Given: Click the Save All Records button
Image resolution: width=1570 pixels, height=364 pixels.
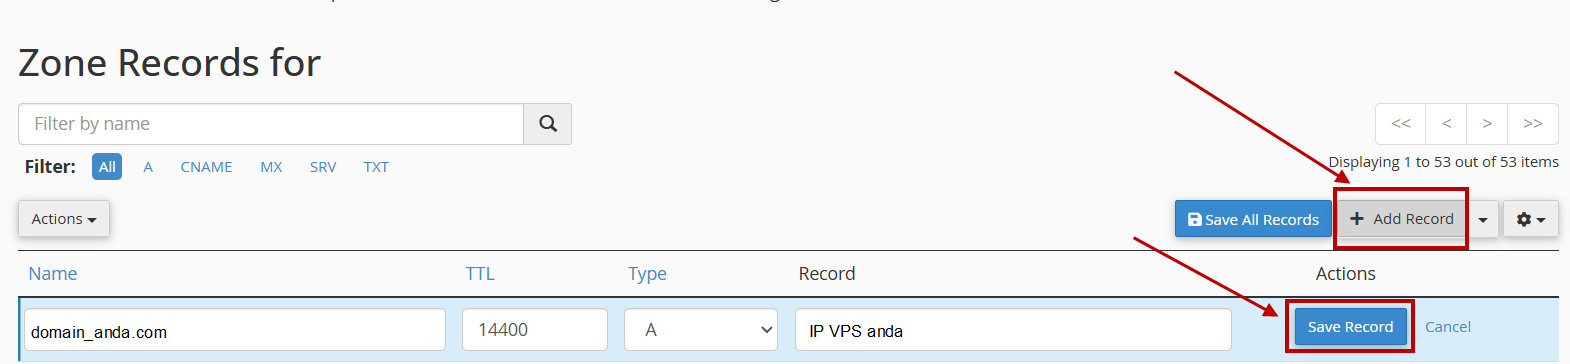Looking at the screenshot, I should click(x=1253, y=219).
